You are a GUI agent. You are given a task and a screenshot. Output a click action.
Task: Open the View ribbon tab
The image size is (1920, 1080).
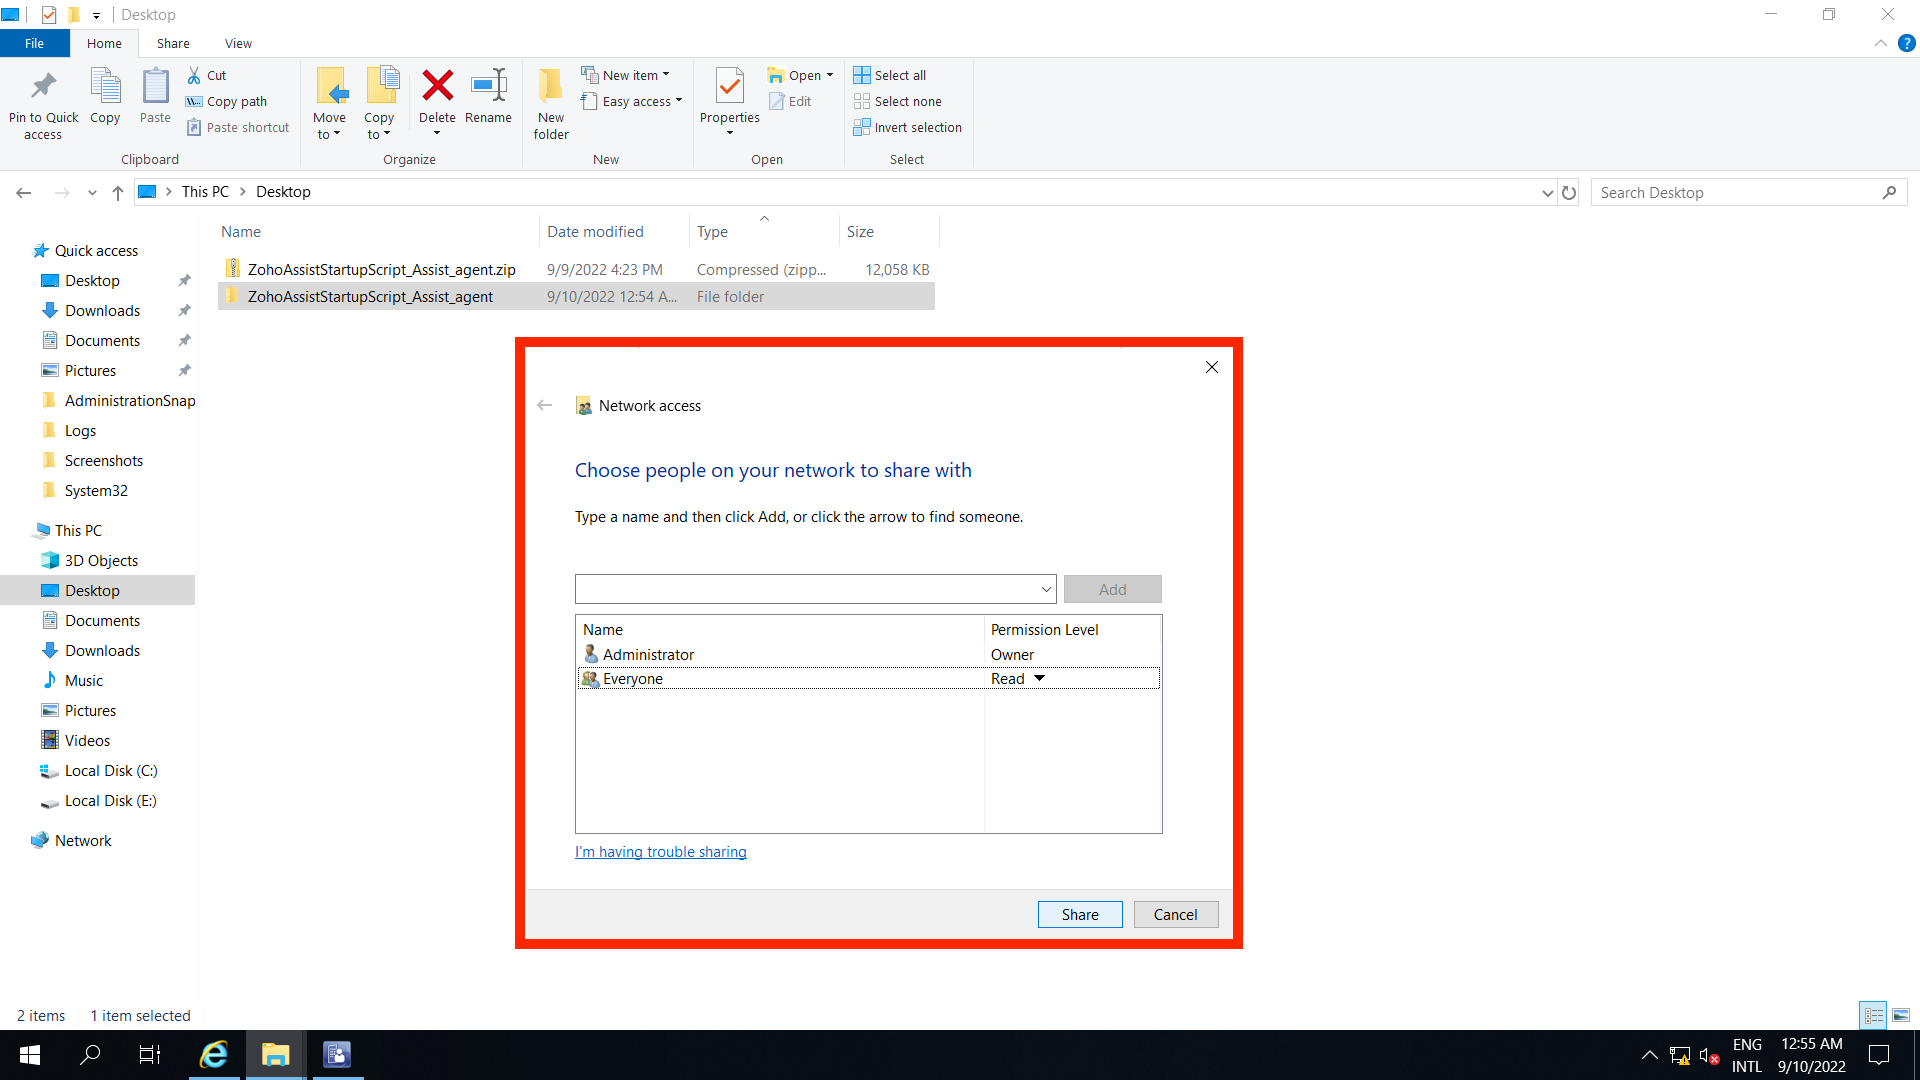pos(237,43)
